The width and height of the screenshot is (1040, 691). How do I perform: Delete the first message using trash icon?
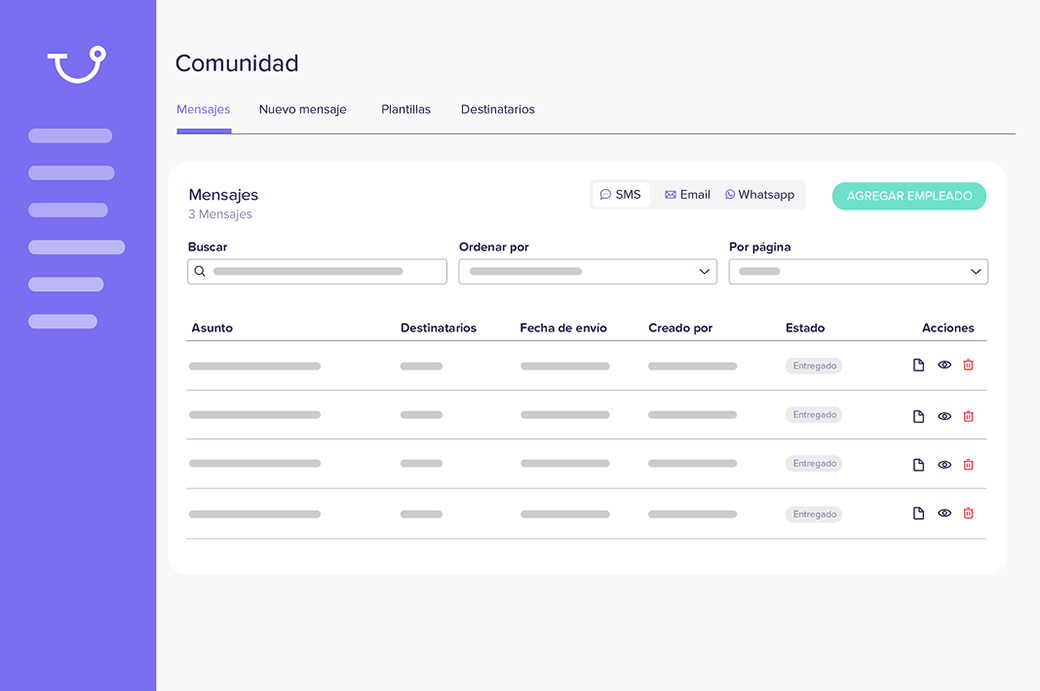968,365
